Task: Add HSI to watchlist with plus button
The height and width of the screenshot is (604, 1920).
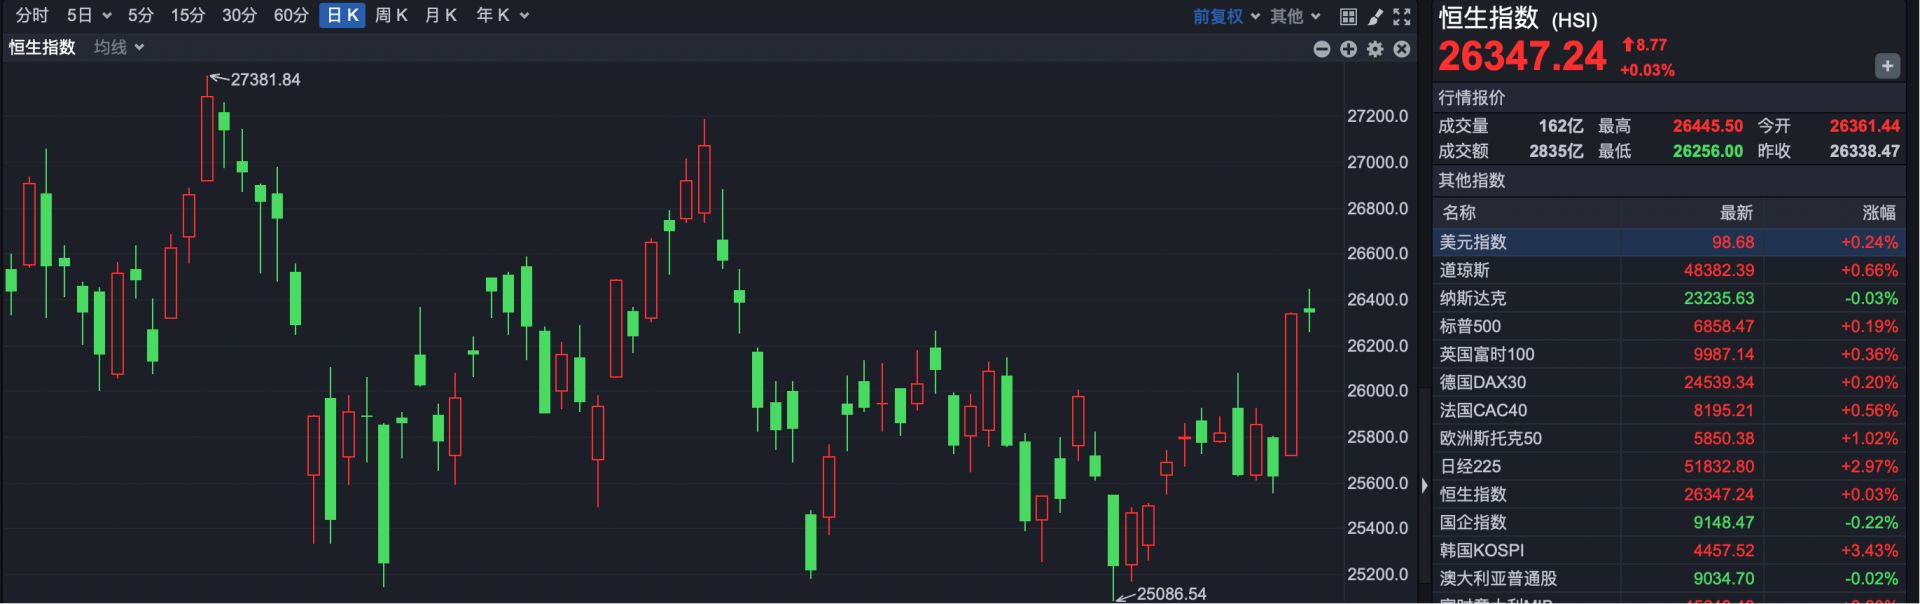Action: coord(1886,66)
